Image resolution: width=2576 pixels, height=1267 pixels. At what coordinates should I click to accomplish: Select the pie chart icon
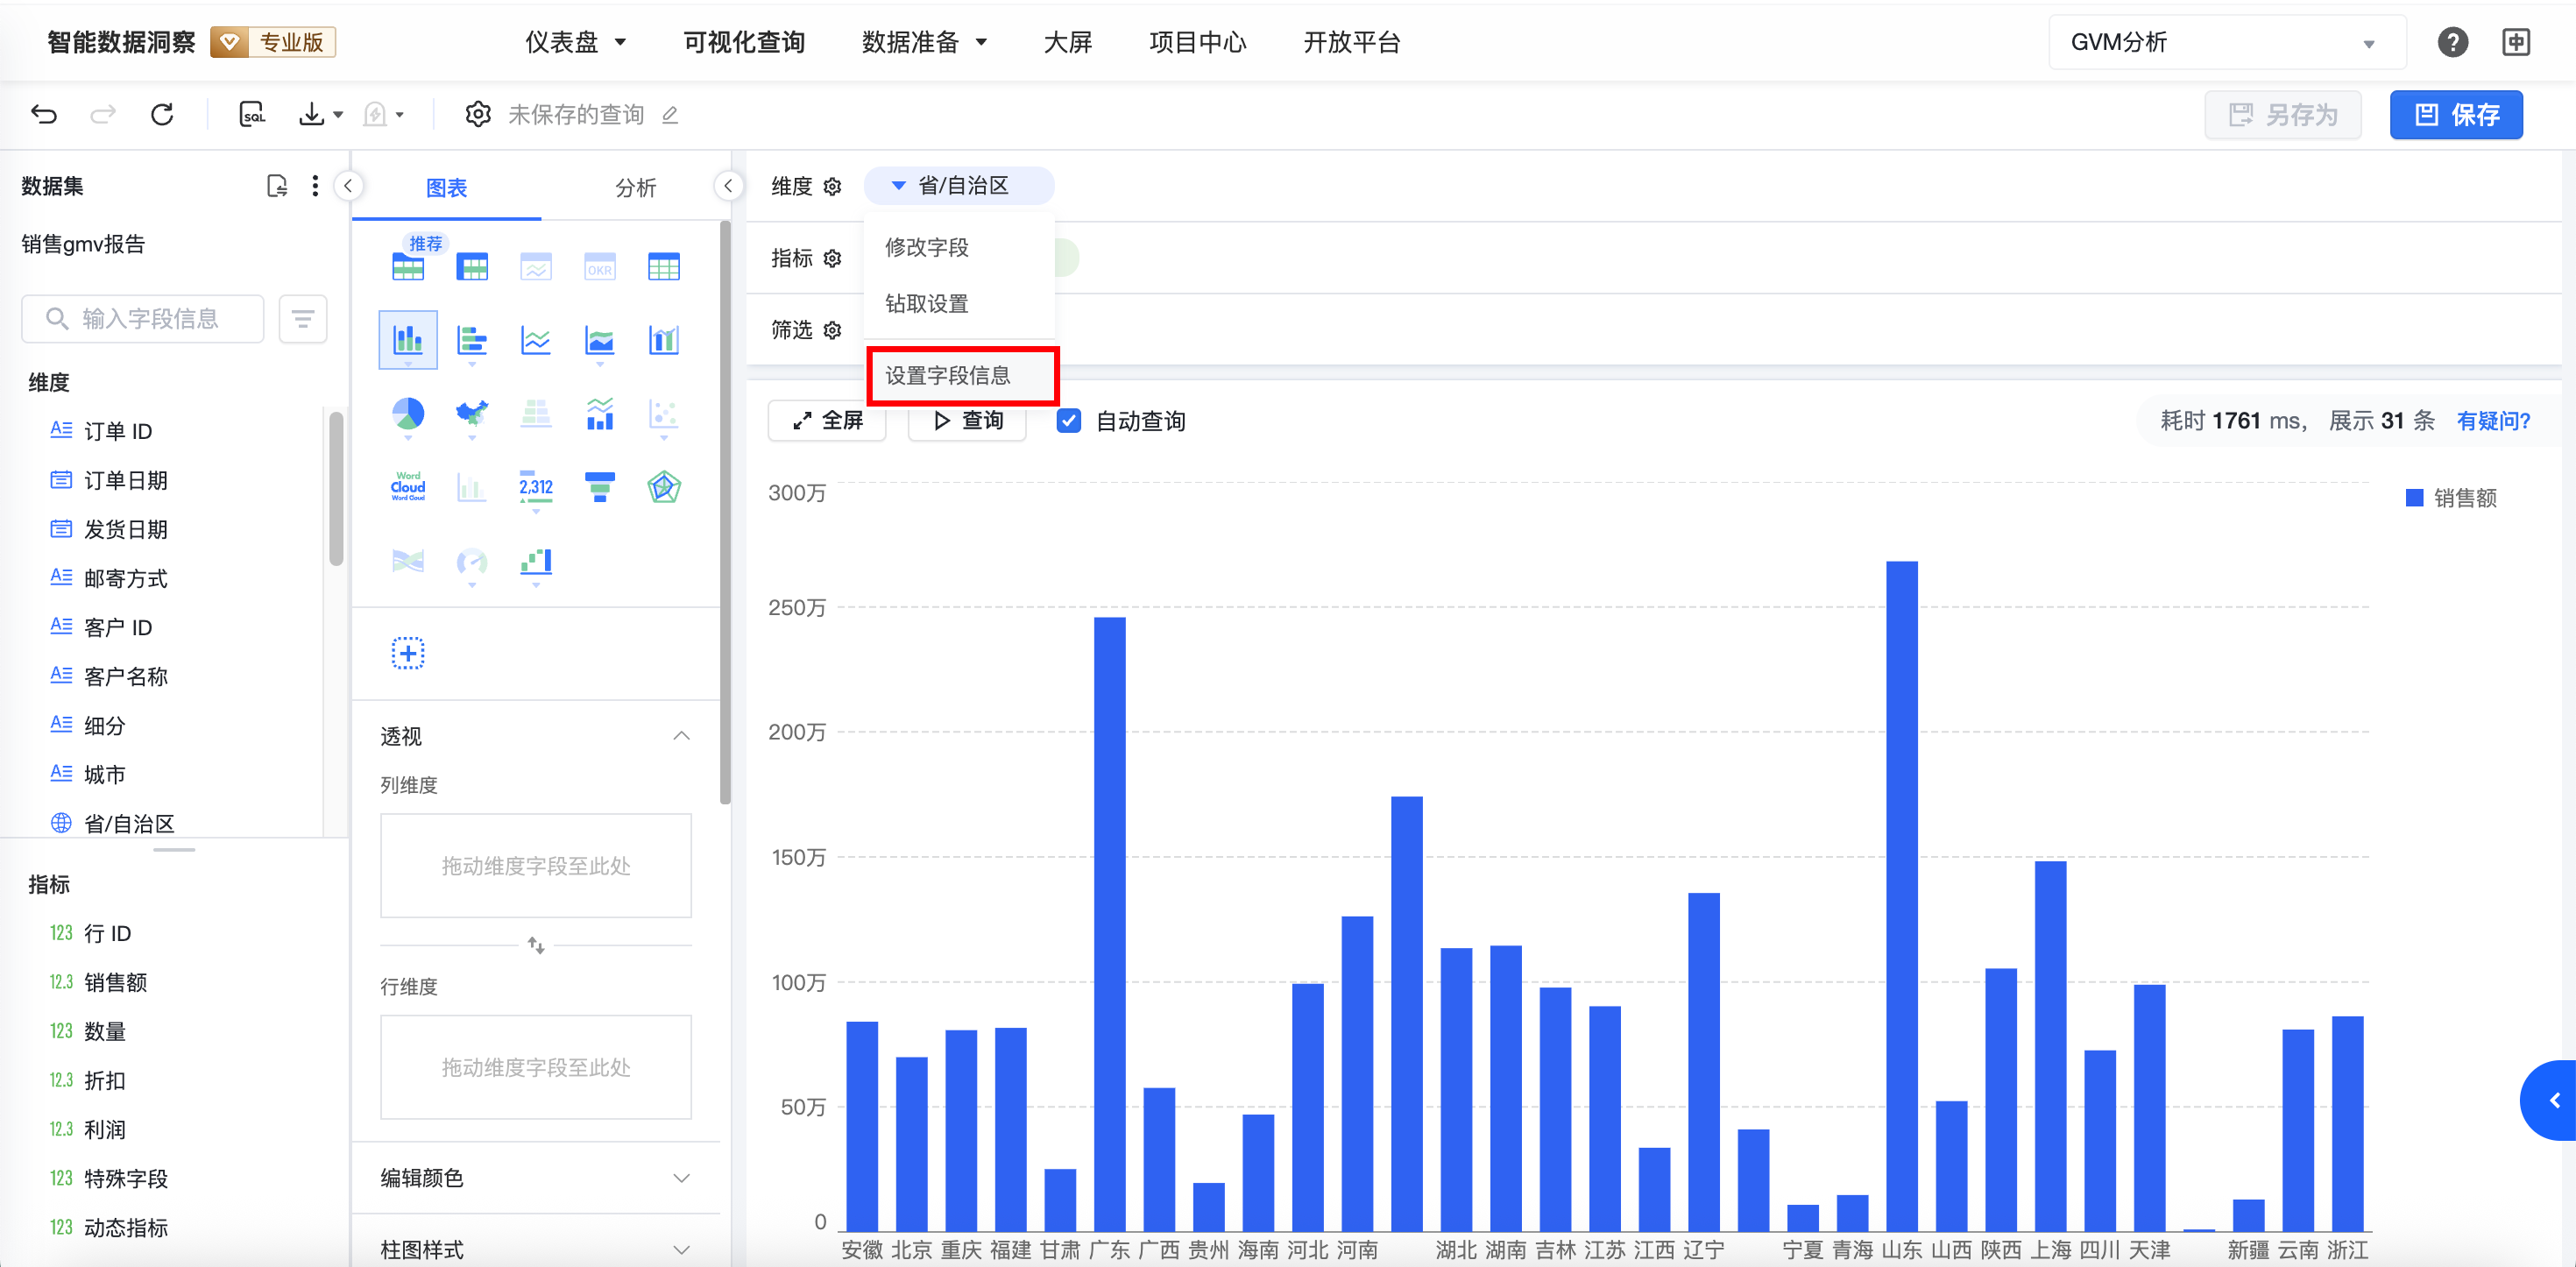[407, 414]
